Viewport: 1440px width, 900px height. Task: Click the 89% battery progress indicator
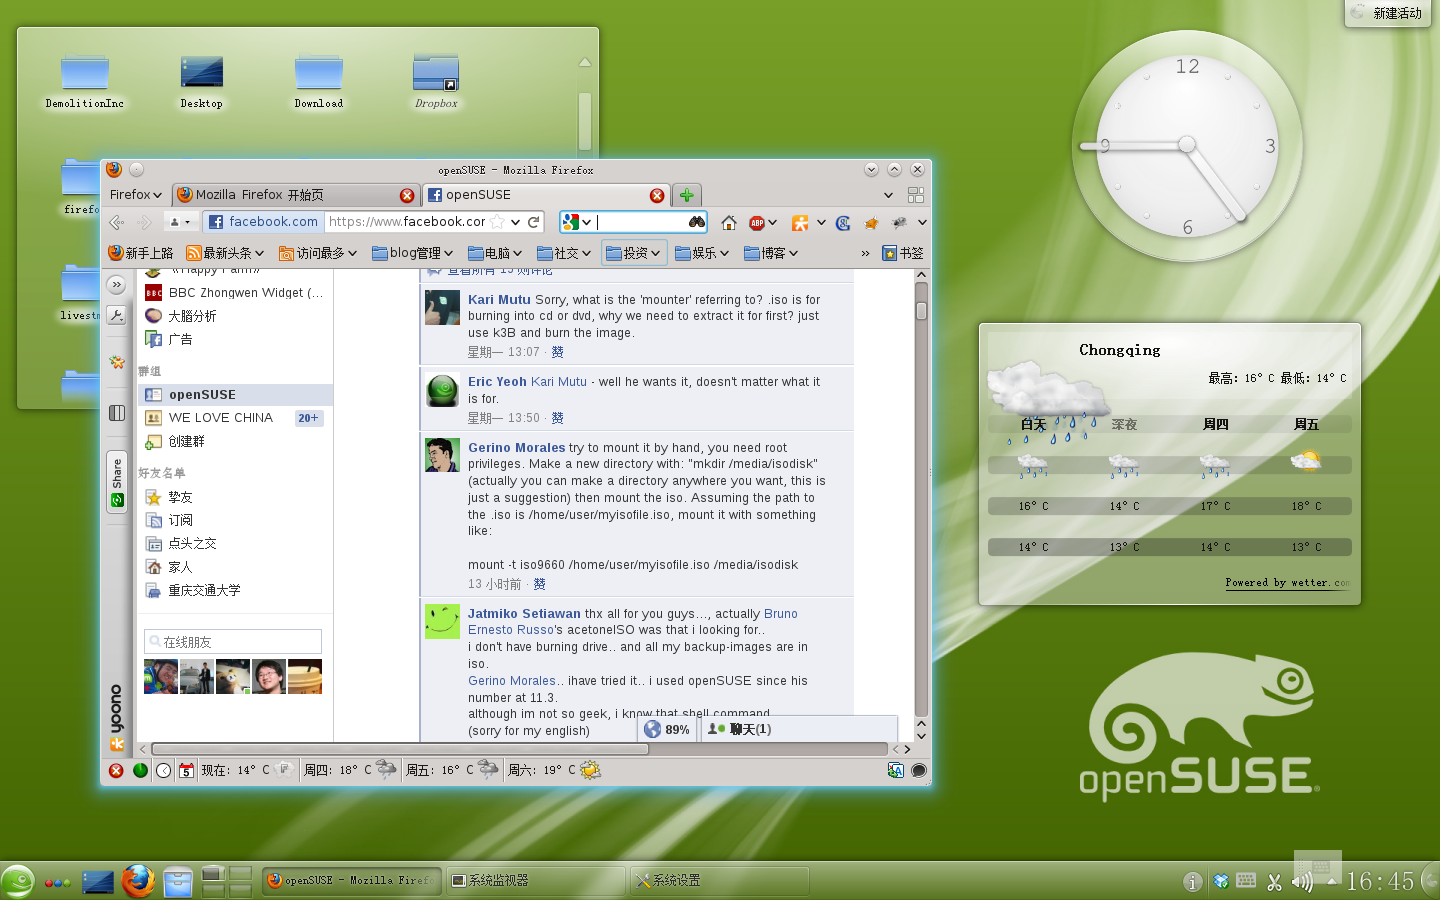(667, 729)
